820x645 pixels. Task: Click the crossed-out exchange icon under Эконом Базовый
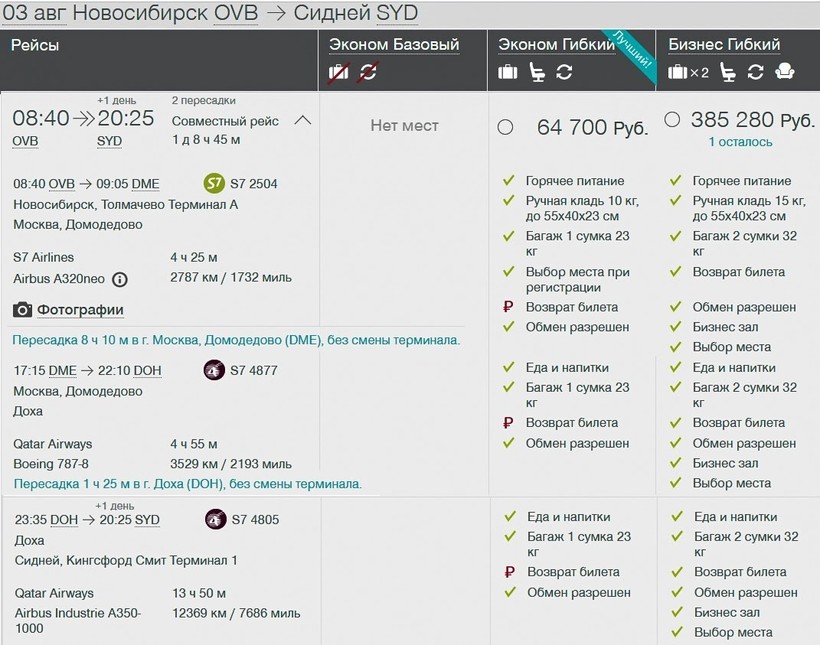coord(369,72)
